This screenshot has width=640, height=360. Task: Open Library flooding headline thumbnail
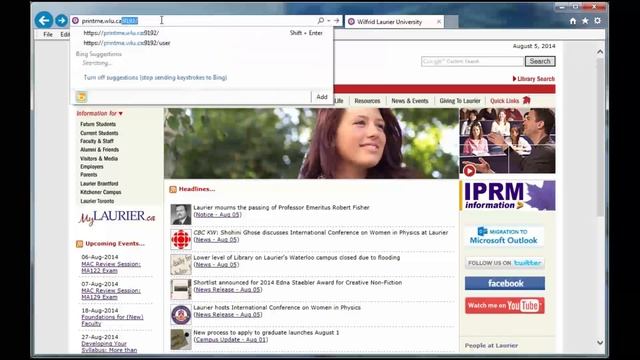coord(181,264)
